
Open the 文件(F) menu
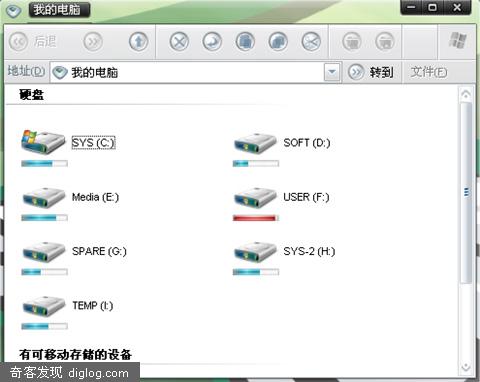click(x=429, y=72)
